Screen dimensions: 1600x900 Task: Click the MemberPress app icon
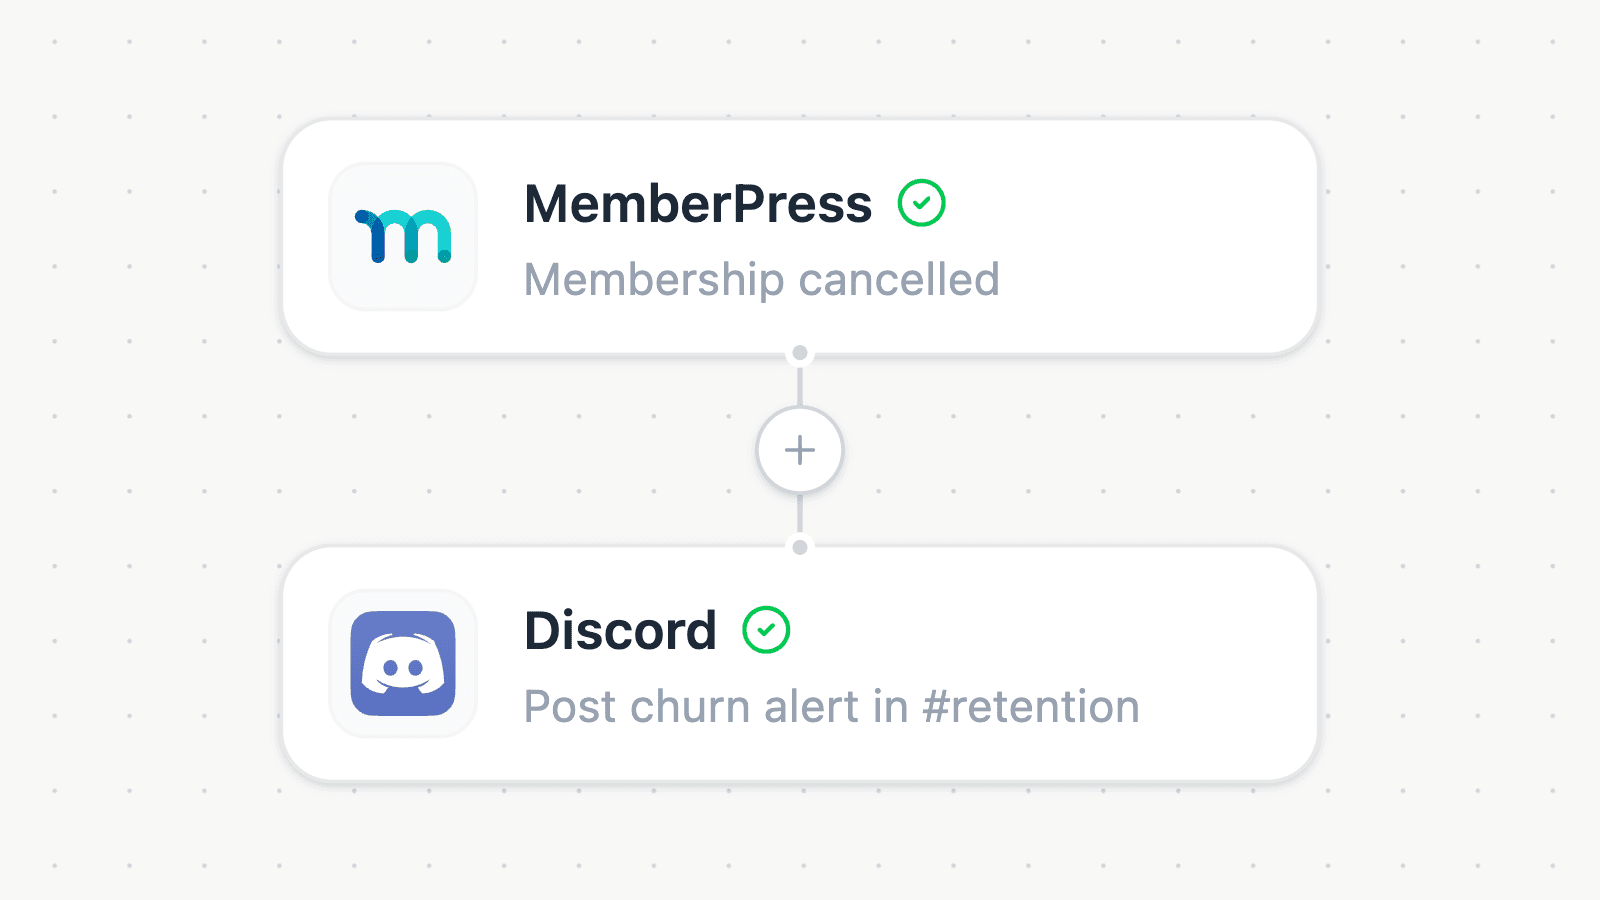(402, 237)
